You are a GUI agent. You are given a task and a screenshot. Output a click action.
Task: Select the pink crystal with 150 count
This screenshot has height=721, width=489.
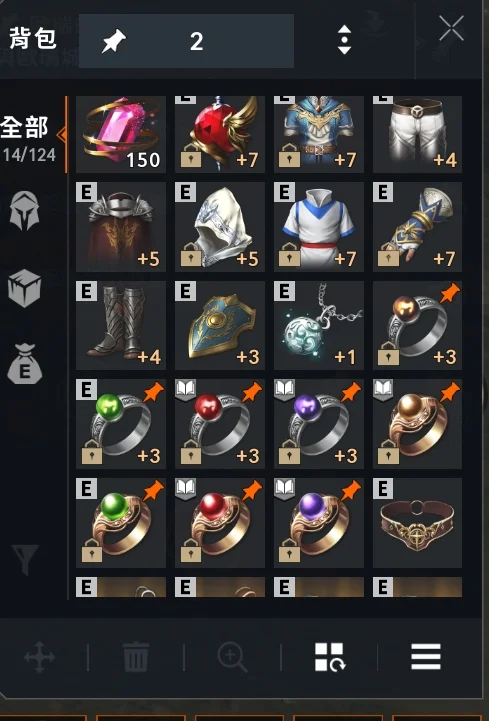121,134
